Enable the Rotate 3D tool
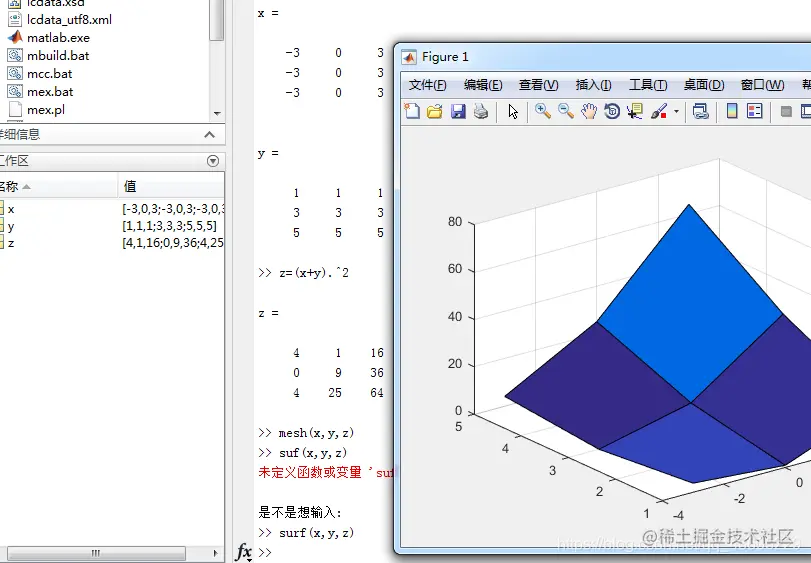 [x=612, y=111]
